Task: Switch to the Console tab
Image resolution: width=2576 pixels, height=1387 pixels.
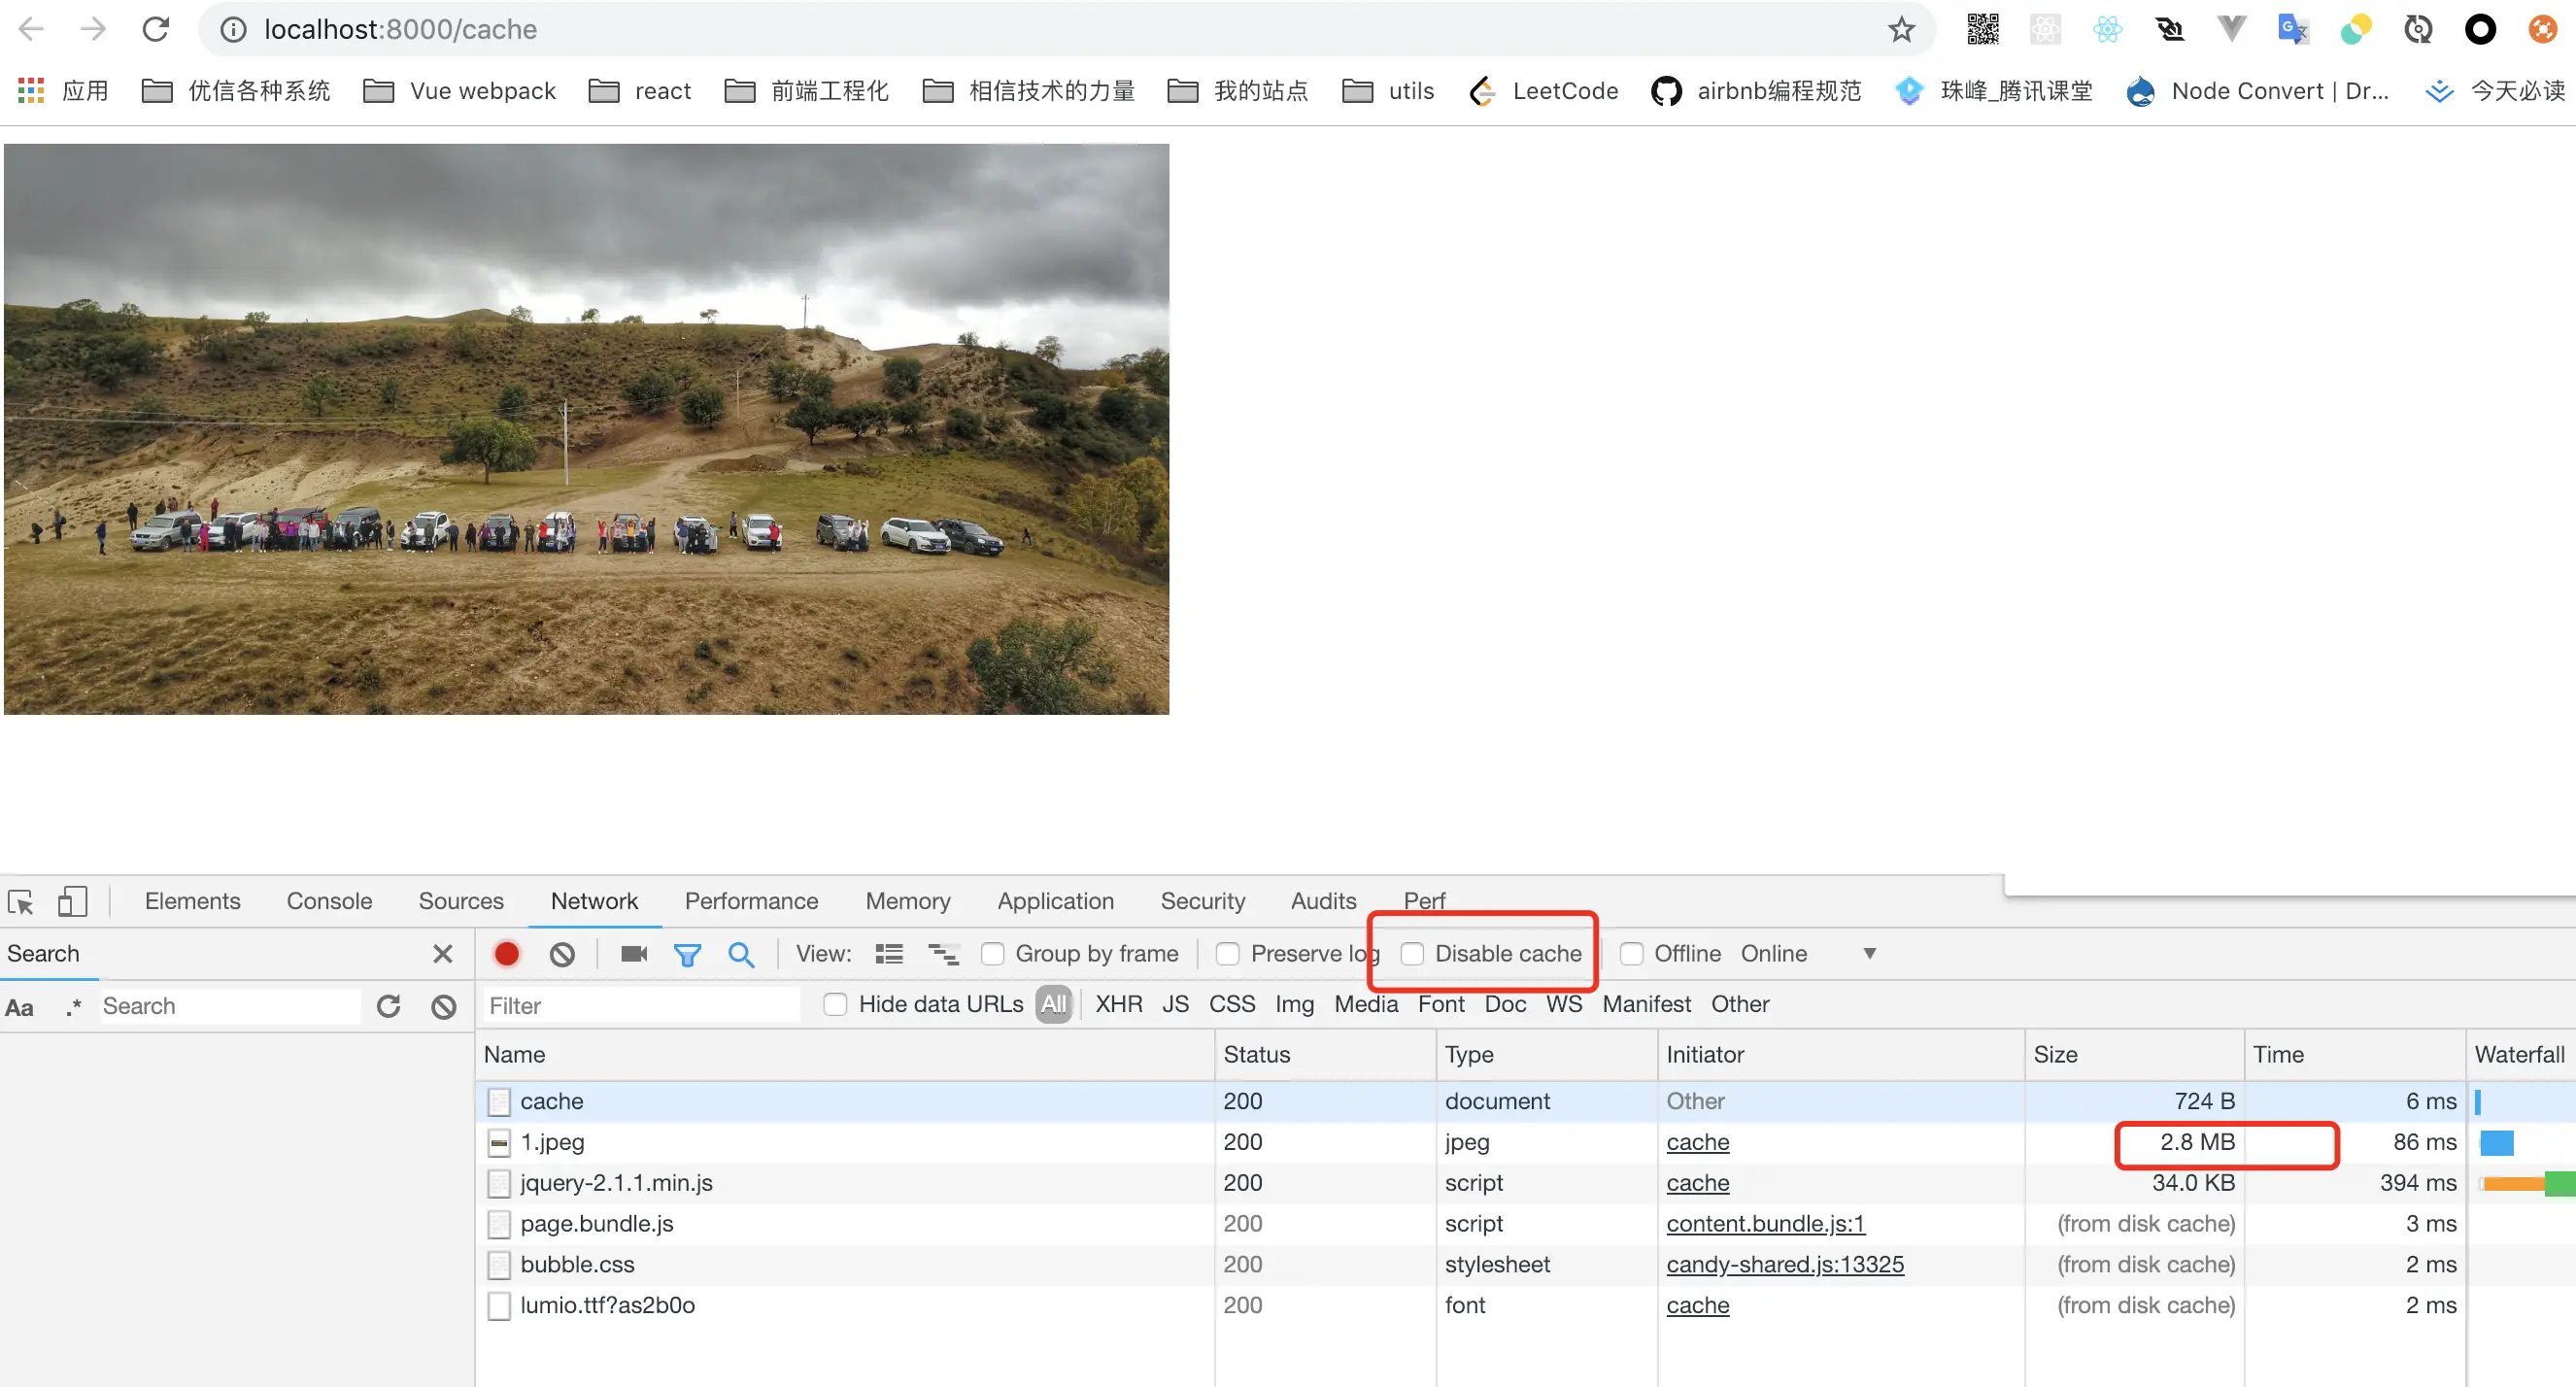Action: point(329,901)
